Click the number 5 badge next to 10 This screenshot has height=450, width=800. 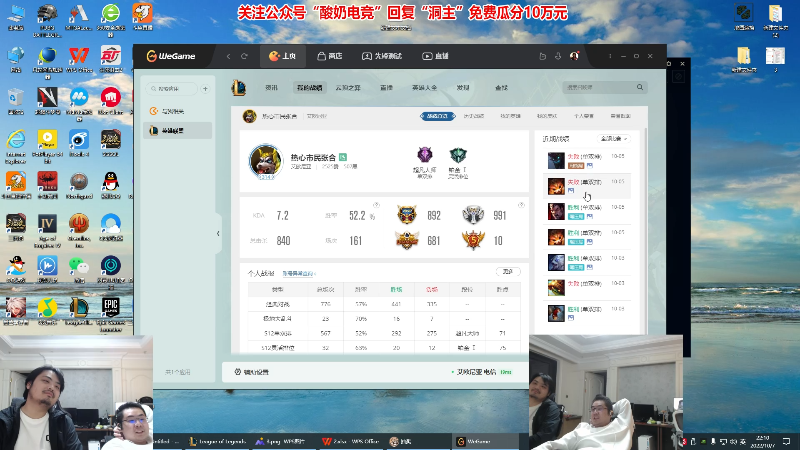coord(473,240)
